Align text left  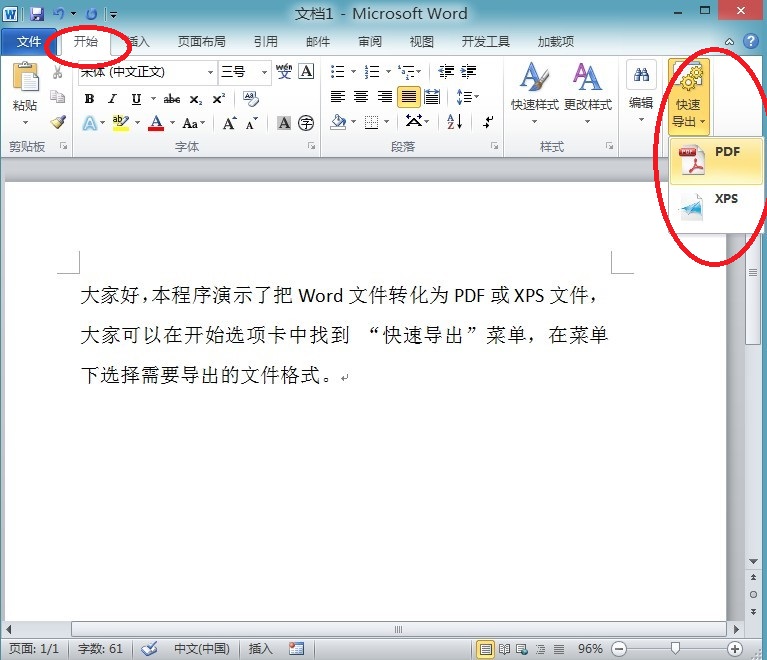(338, 96)
